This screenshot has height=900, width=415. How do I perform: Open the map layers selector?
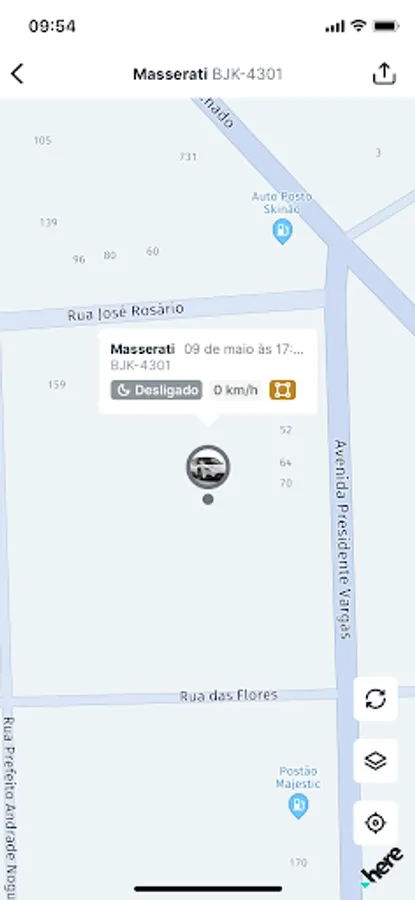375,761
